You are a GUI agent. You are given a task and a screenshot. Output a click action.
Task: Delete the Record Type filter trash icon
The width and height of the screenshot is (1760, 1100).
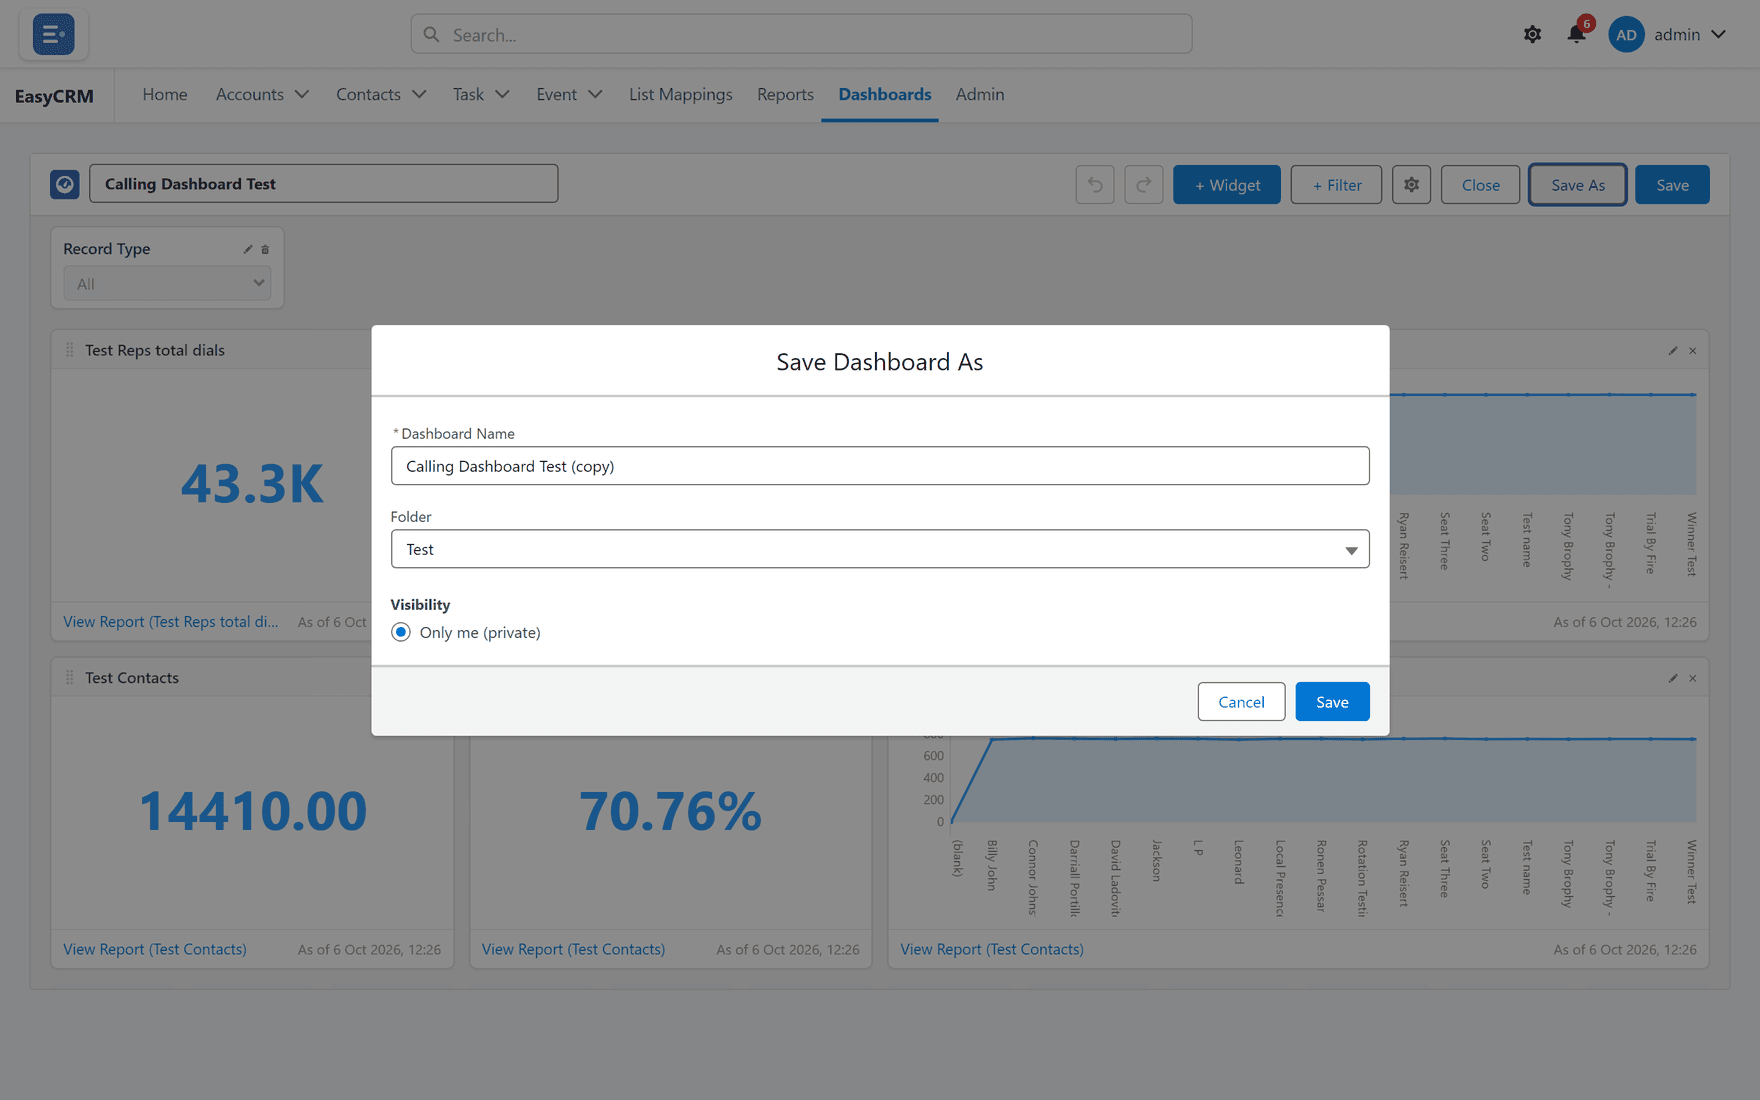tap(265, 249)
